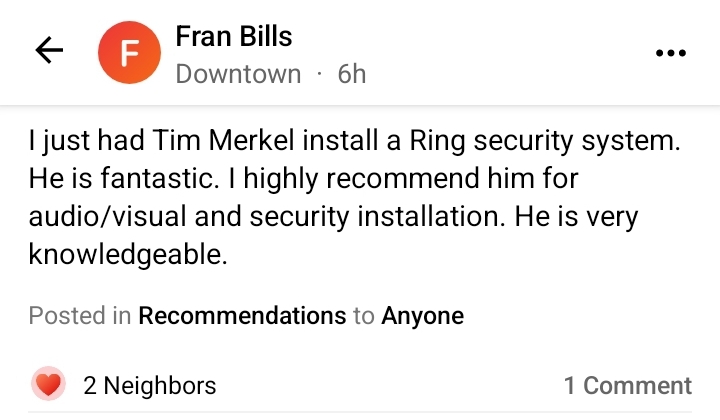The height and width of the screenshot is (420, 720).
Task: Open the 1 Comment thread
Action: [x=628, y=386]
